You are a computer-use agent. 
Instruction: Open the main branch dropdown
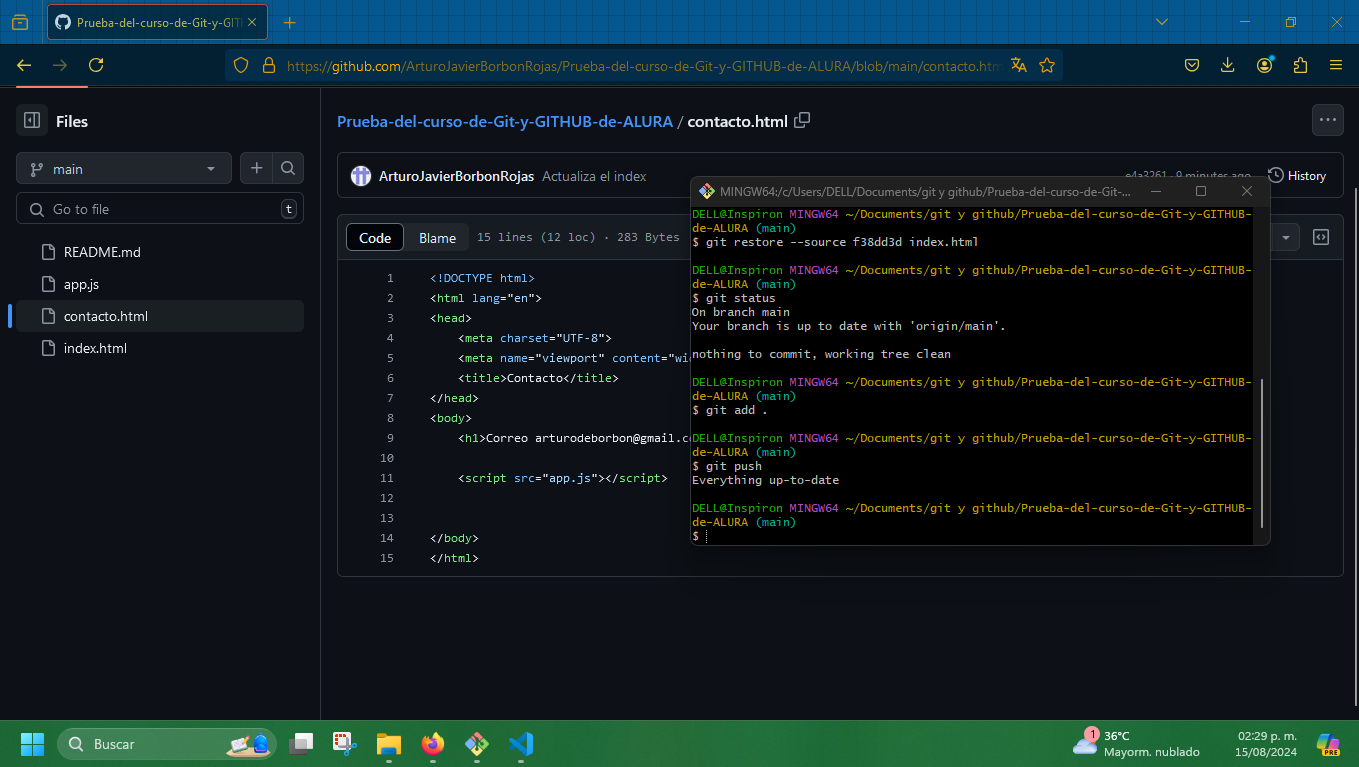(124, 169)
